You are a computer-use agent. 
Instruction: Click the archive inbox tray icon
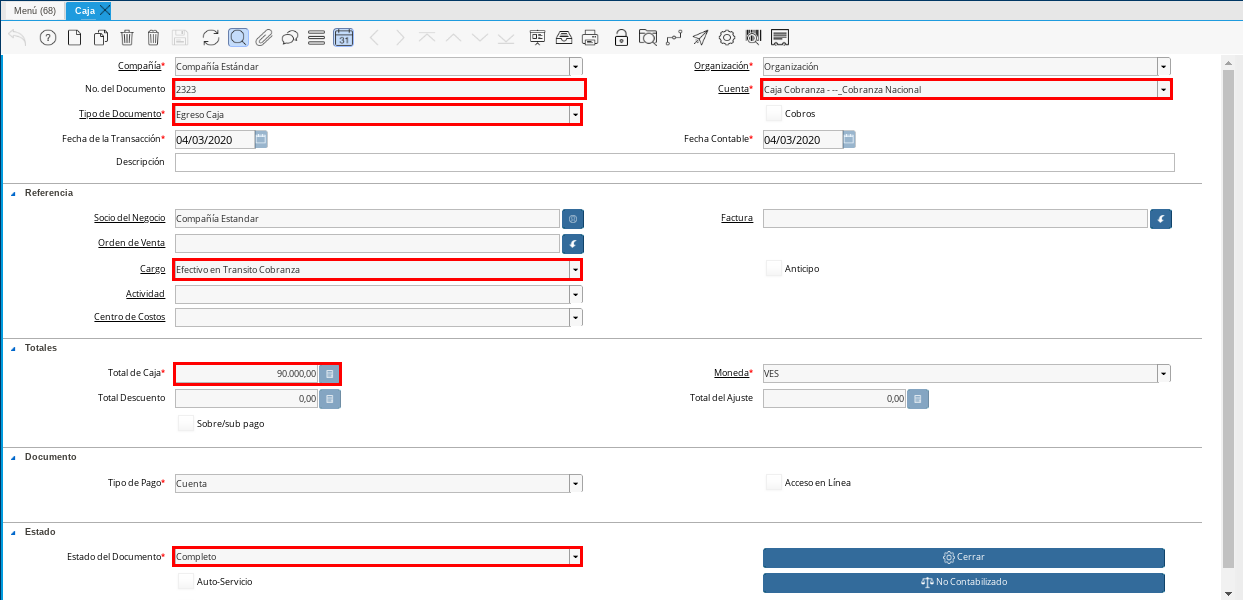coord(564,38)
